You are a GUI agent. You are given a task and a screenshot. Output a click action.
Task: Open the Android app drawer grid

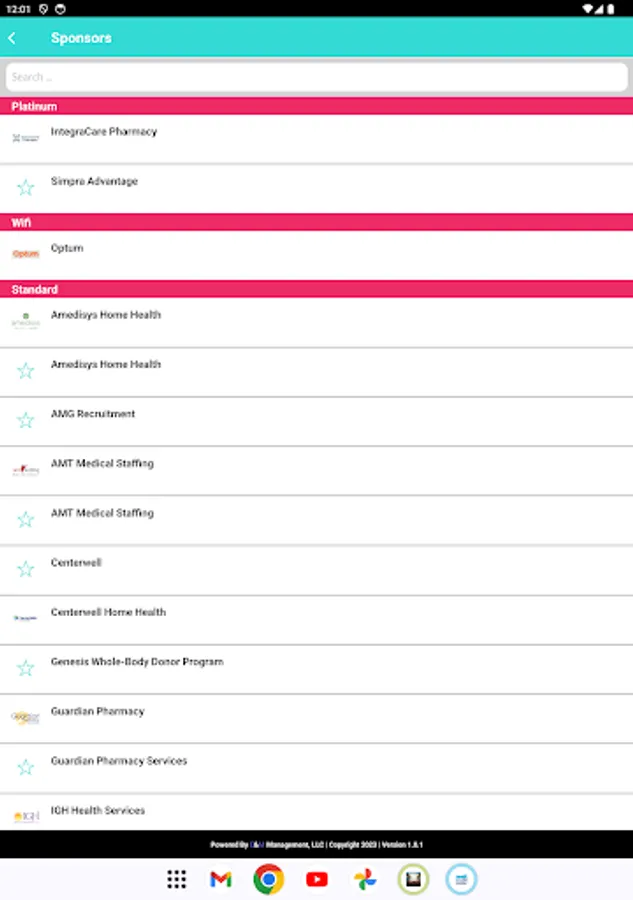coord(177,879)
